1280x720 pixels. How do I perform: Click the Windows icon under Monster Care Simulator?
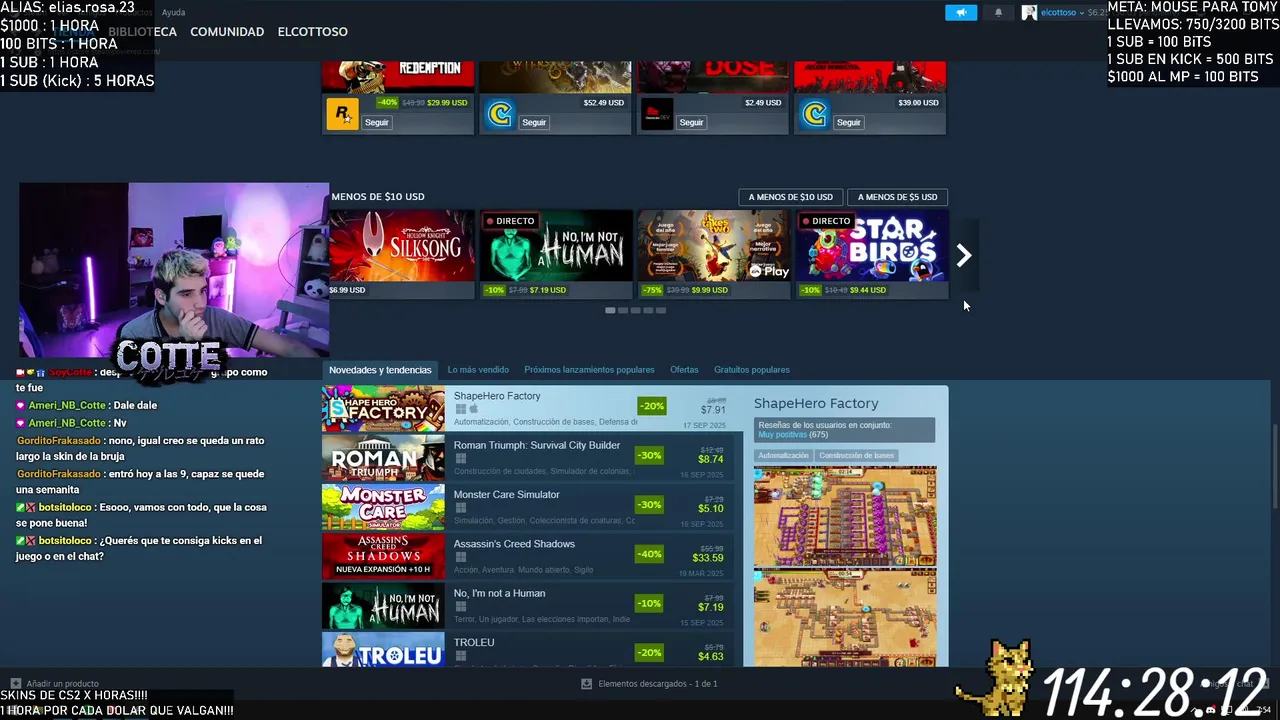coord(461,508)
